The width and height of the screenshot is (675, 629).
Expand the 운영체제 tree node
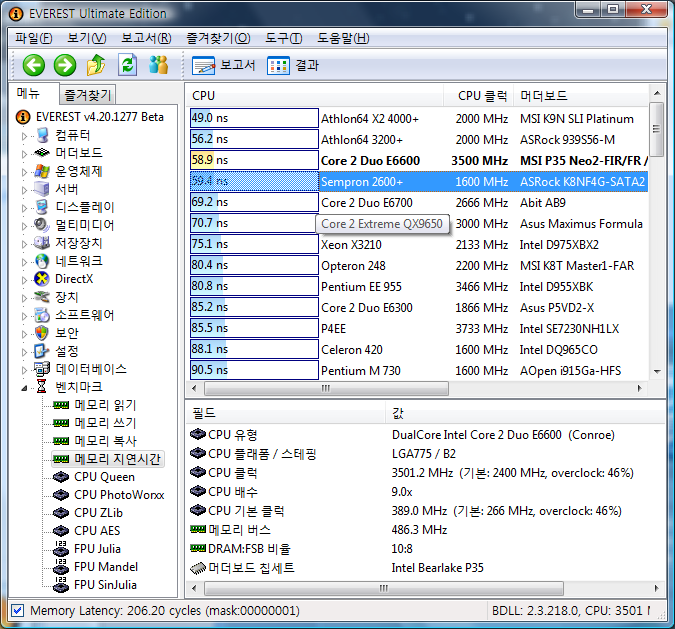[x=25, y=172]
